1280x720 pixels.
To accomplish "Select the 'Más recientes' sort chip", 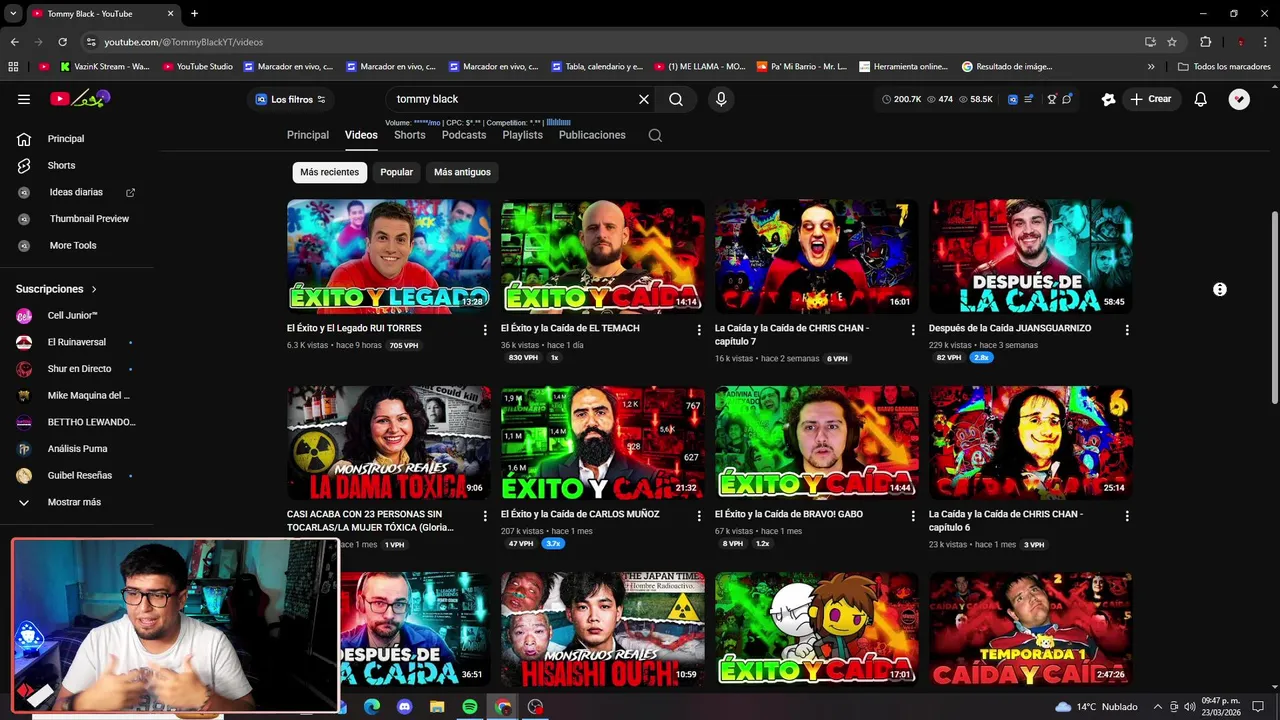I will (x=329, y=172).
